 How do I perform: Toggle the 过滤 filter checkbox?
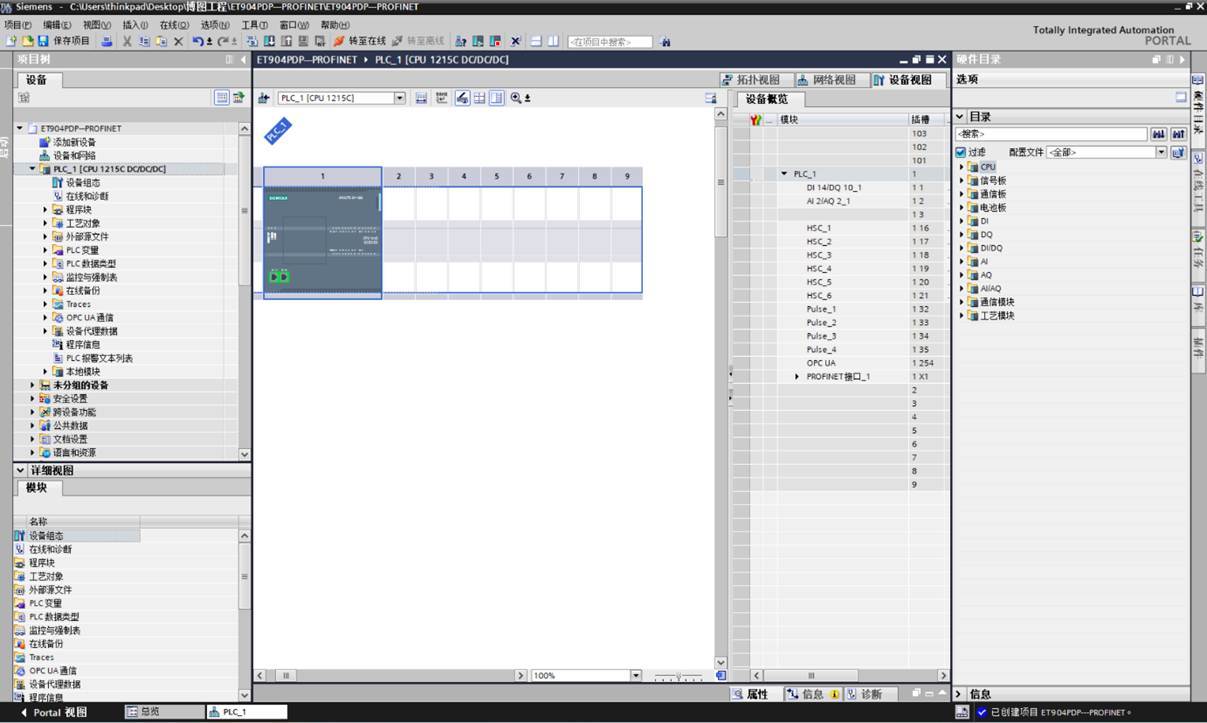(961, 152)
